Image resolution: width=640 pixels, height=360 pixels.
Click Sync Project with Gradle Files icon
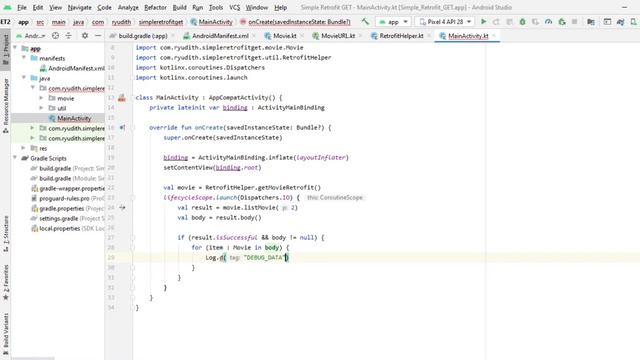pos(620,22)
